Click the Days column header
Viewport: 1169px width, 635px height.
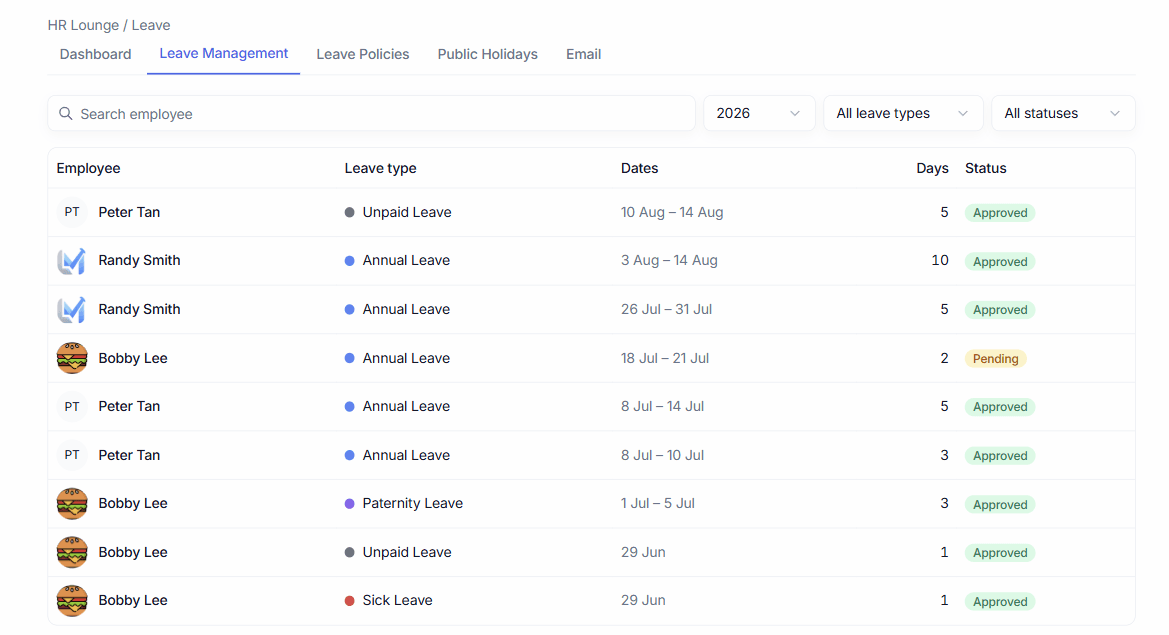932,168
